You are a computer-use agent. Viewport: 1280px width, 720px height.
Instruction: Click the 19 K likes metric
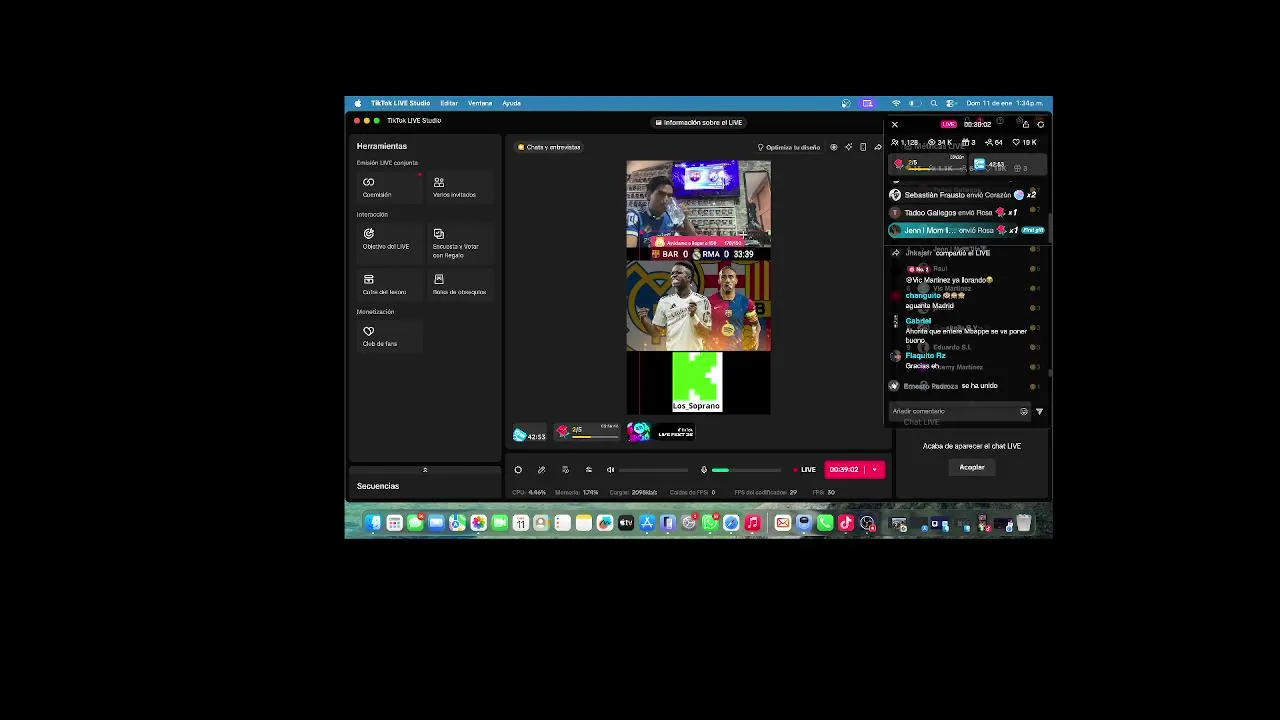1026,142
